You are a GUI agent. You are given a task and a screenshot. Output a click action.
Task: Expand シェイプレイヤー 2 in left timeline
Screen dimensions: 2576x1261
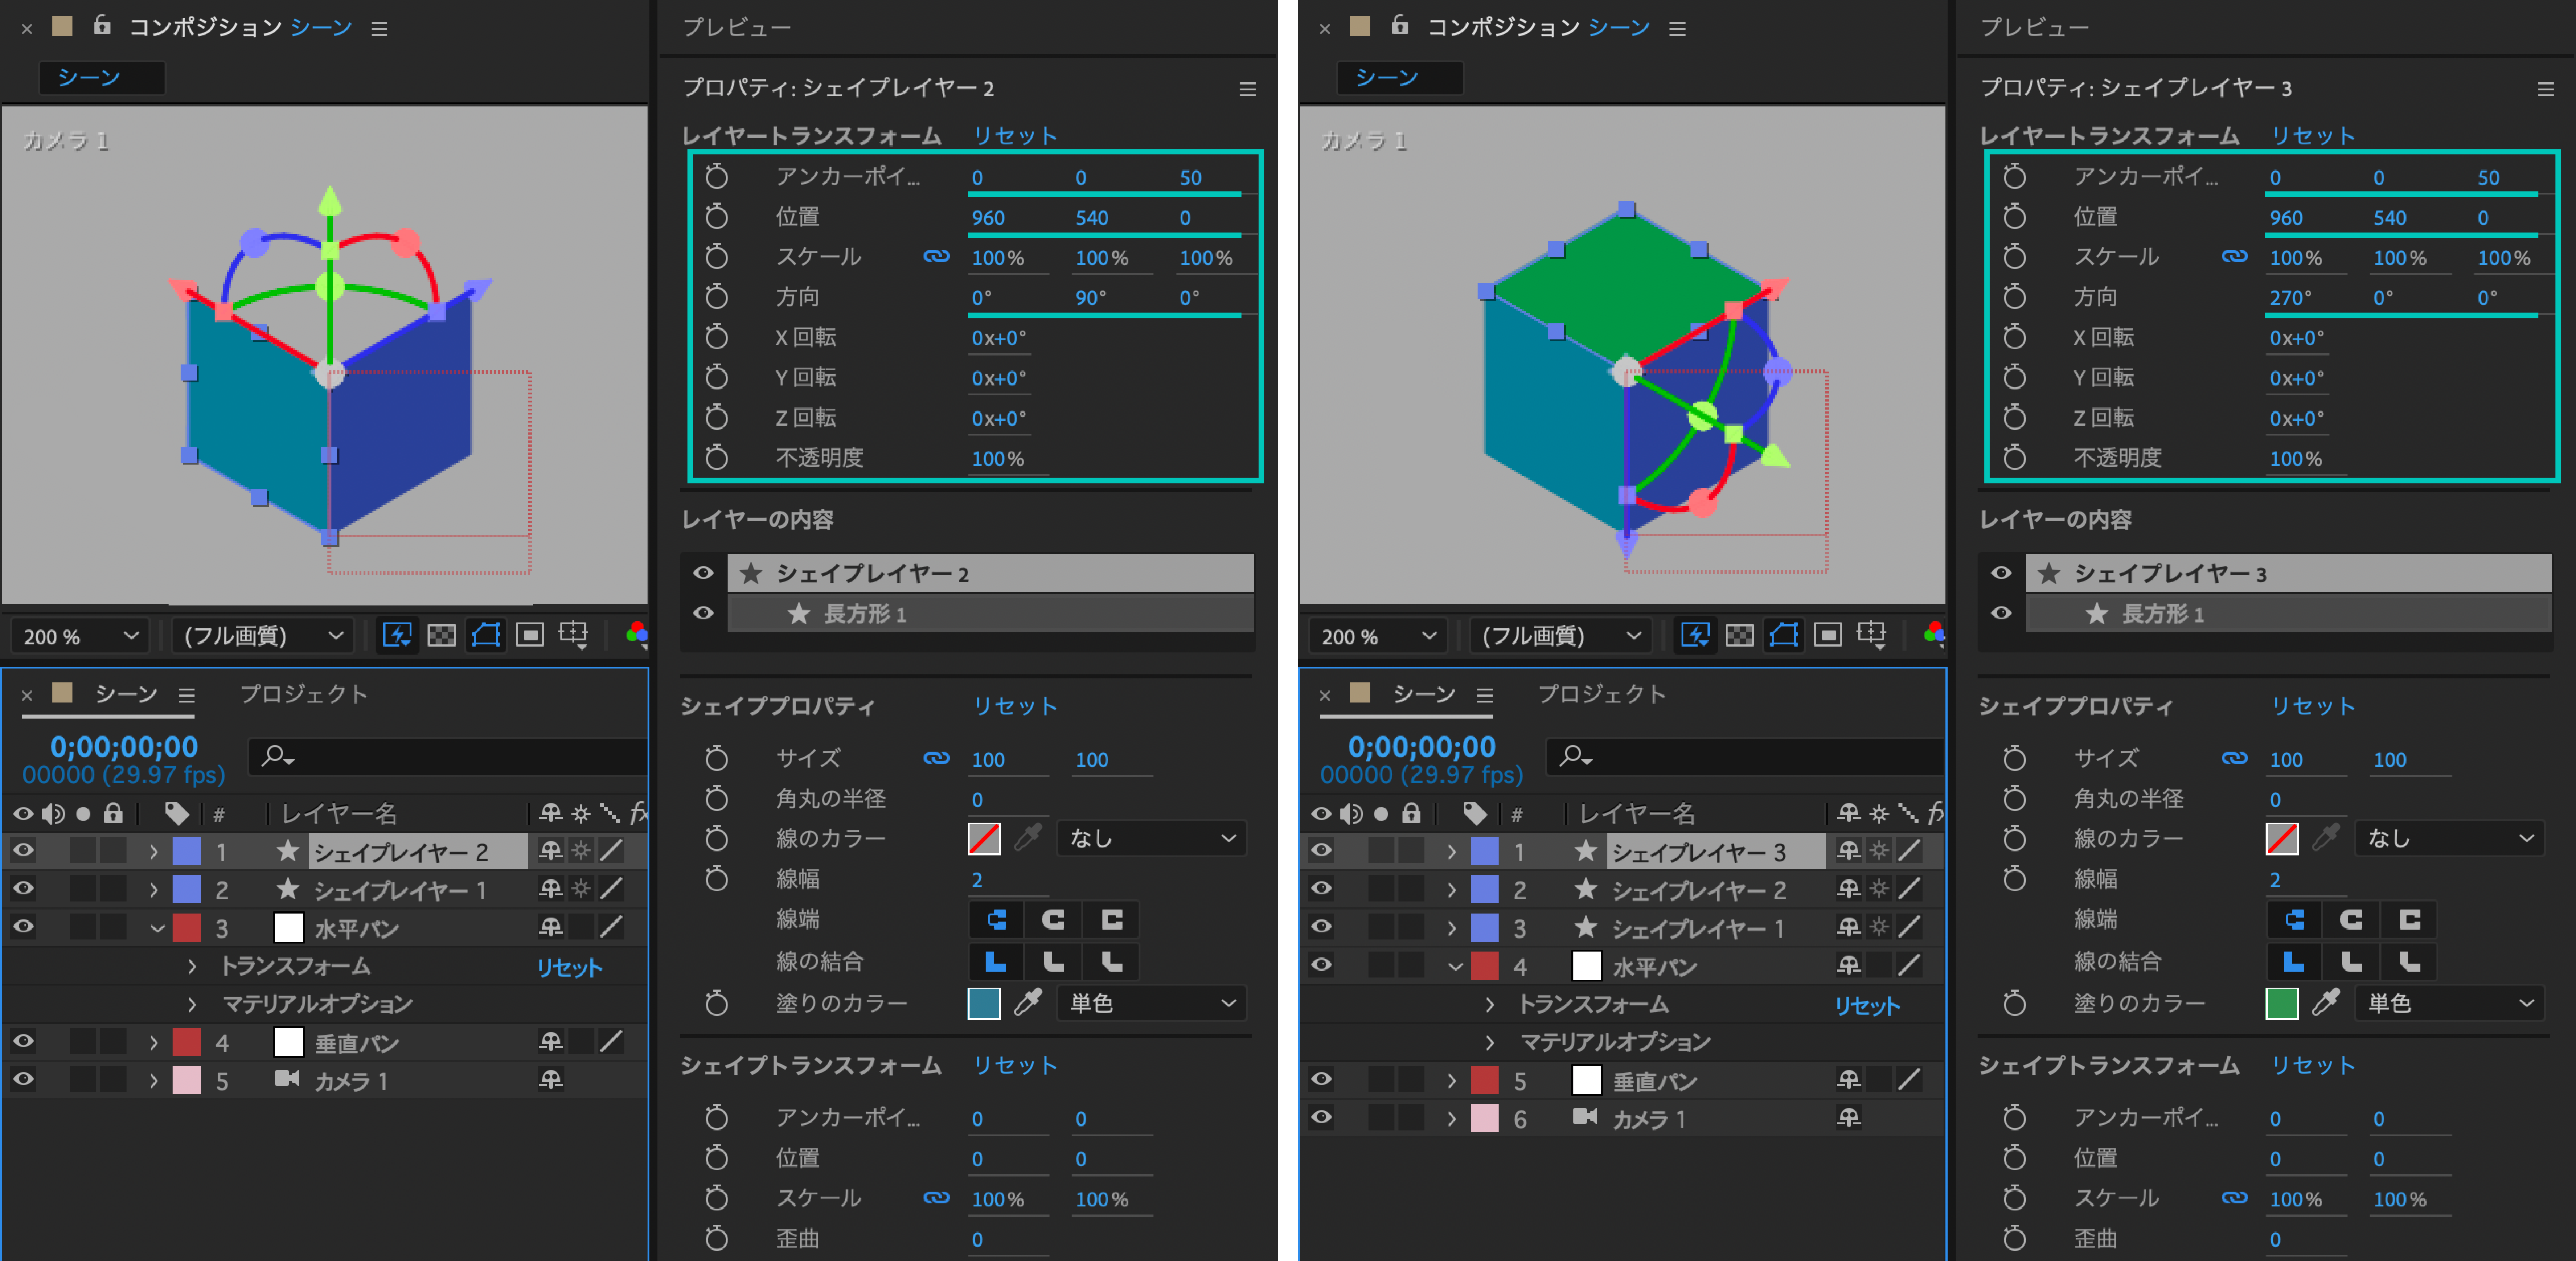click(153, 852)
